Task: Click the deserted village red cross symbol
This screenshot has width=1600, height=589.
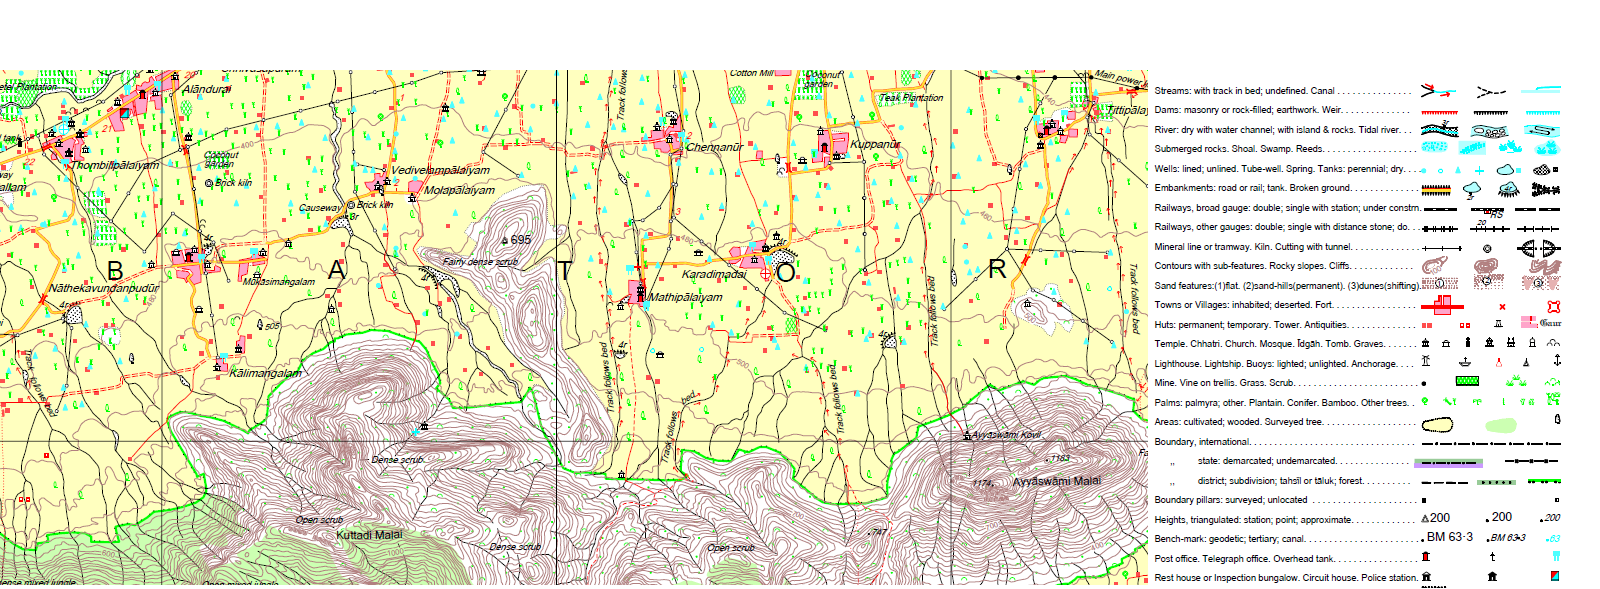Action: coord(1502,306)
